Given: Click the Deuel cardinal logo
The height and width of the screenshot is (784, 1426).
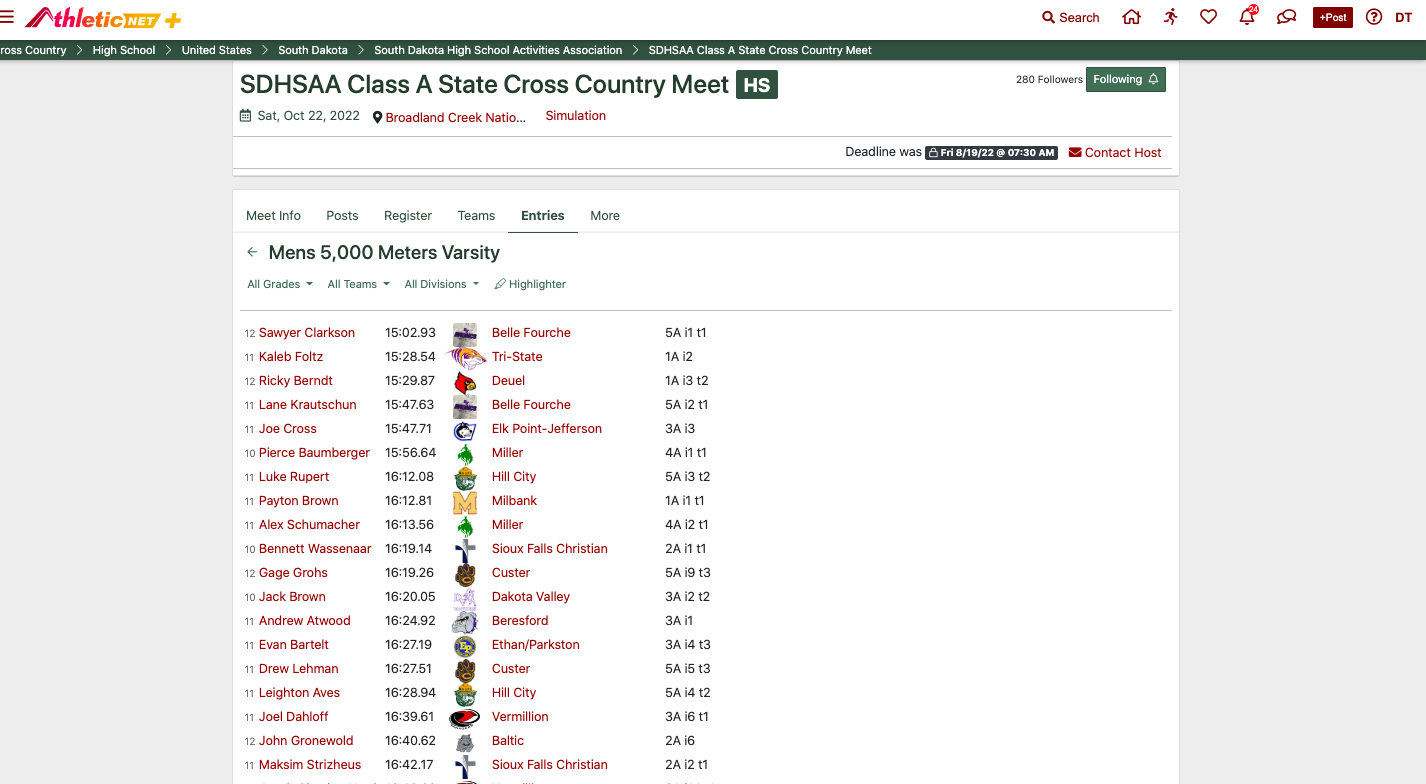Looking at the screenshot, I should point(465,381).
